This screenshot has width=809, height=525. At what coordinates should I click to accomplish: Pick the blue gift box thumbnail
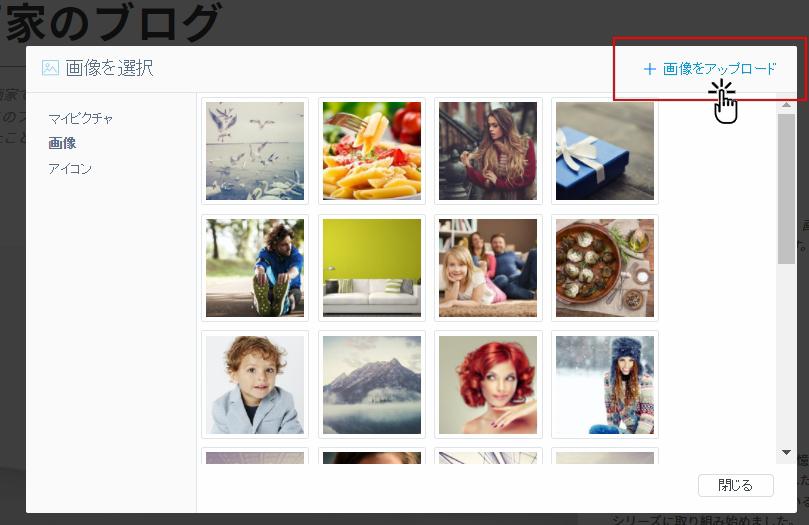[x=605, y=151]
